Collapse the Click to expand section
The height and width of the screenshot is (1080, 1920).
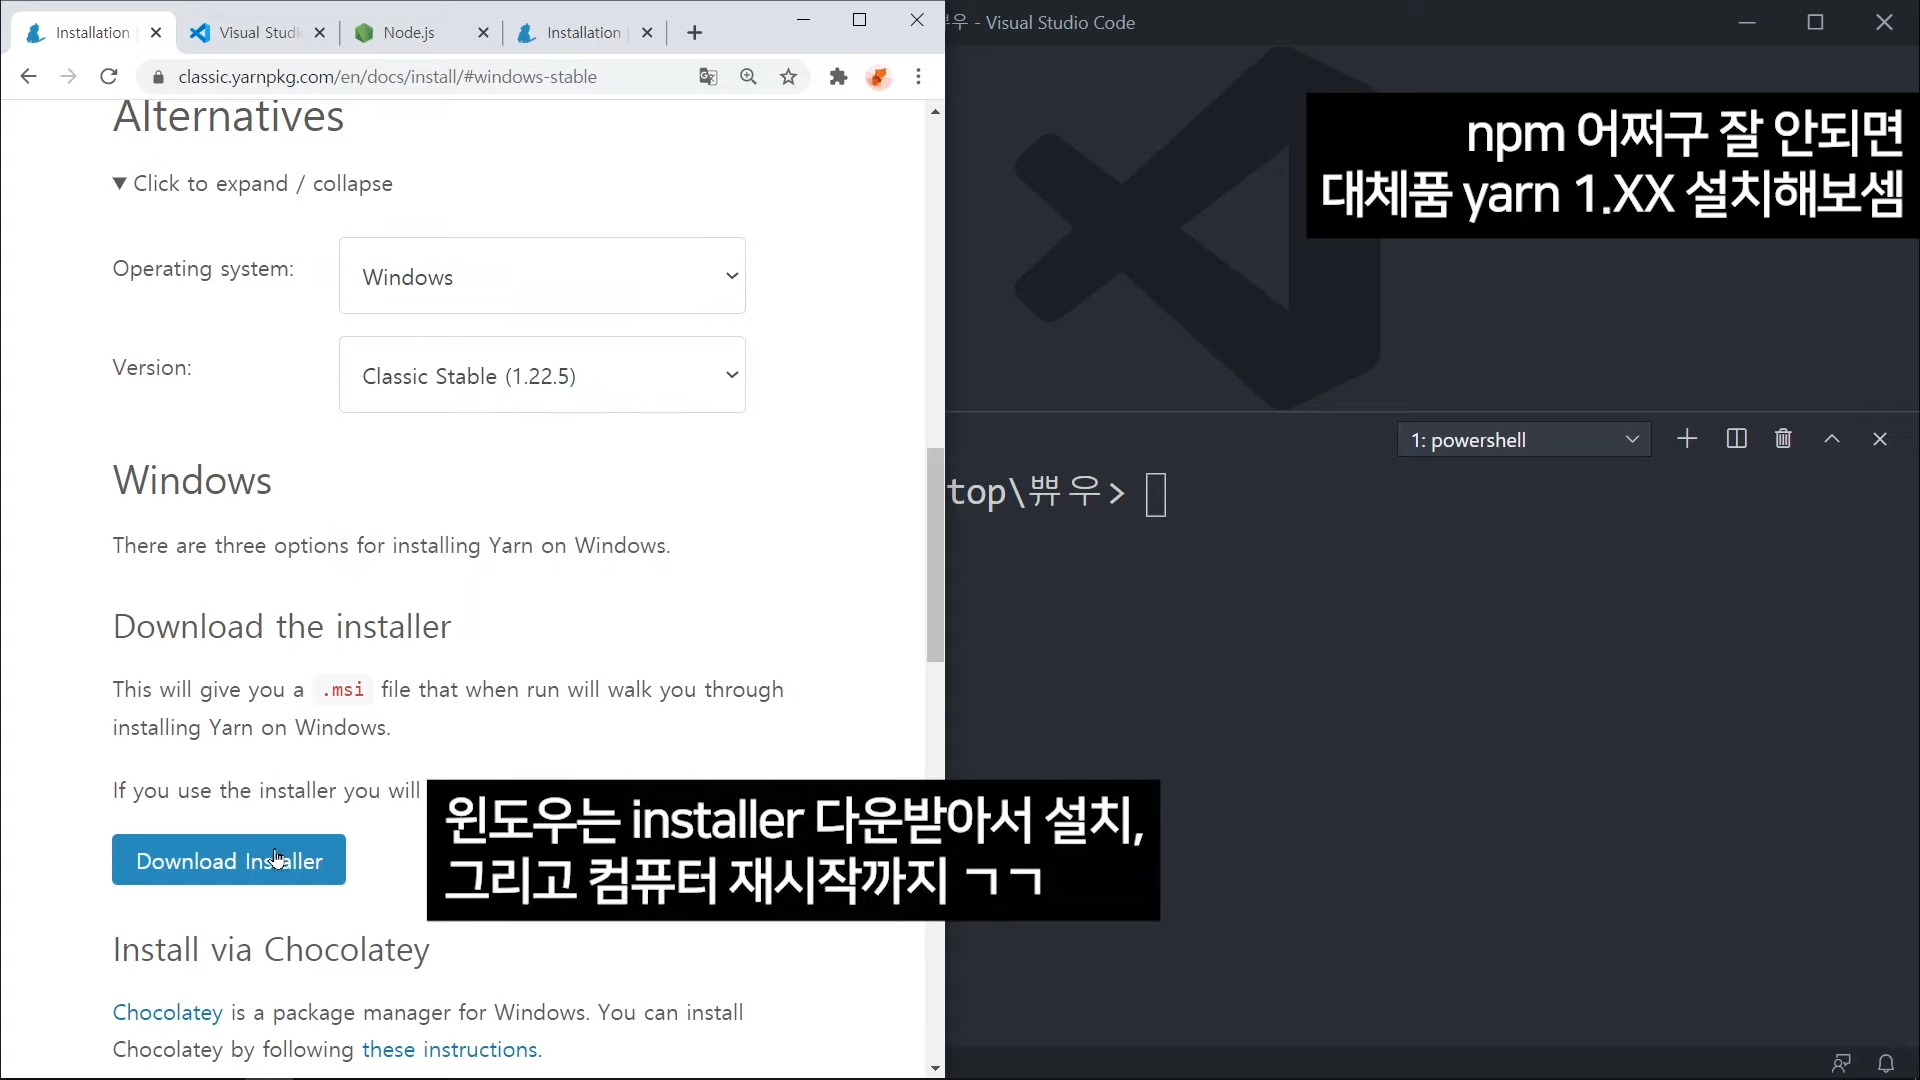[253, 184]
